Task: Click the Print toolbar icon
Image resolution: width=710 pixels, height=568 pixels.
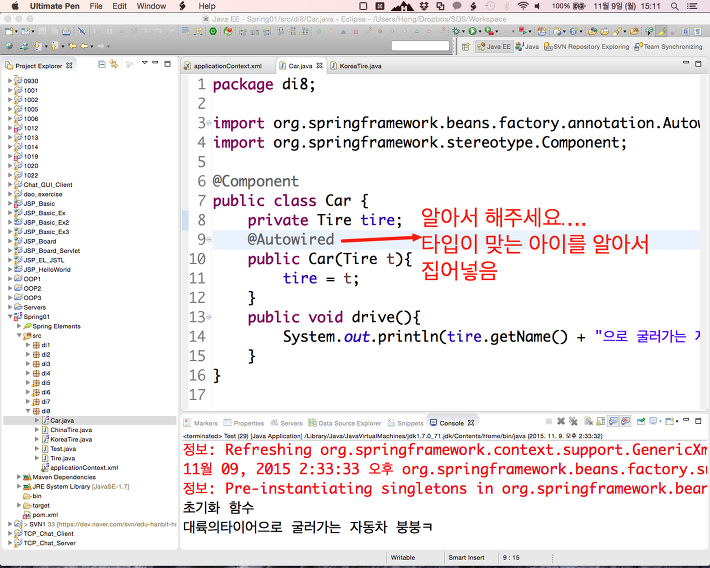Action: pos(66,31)
